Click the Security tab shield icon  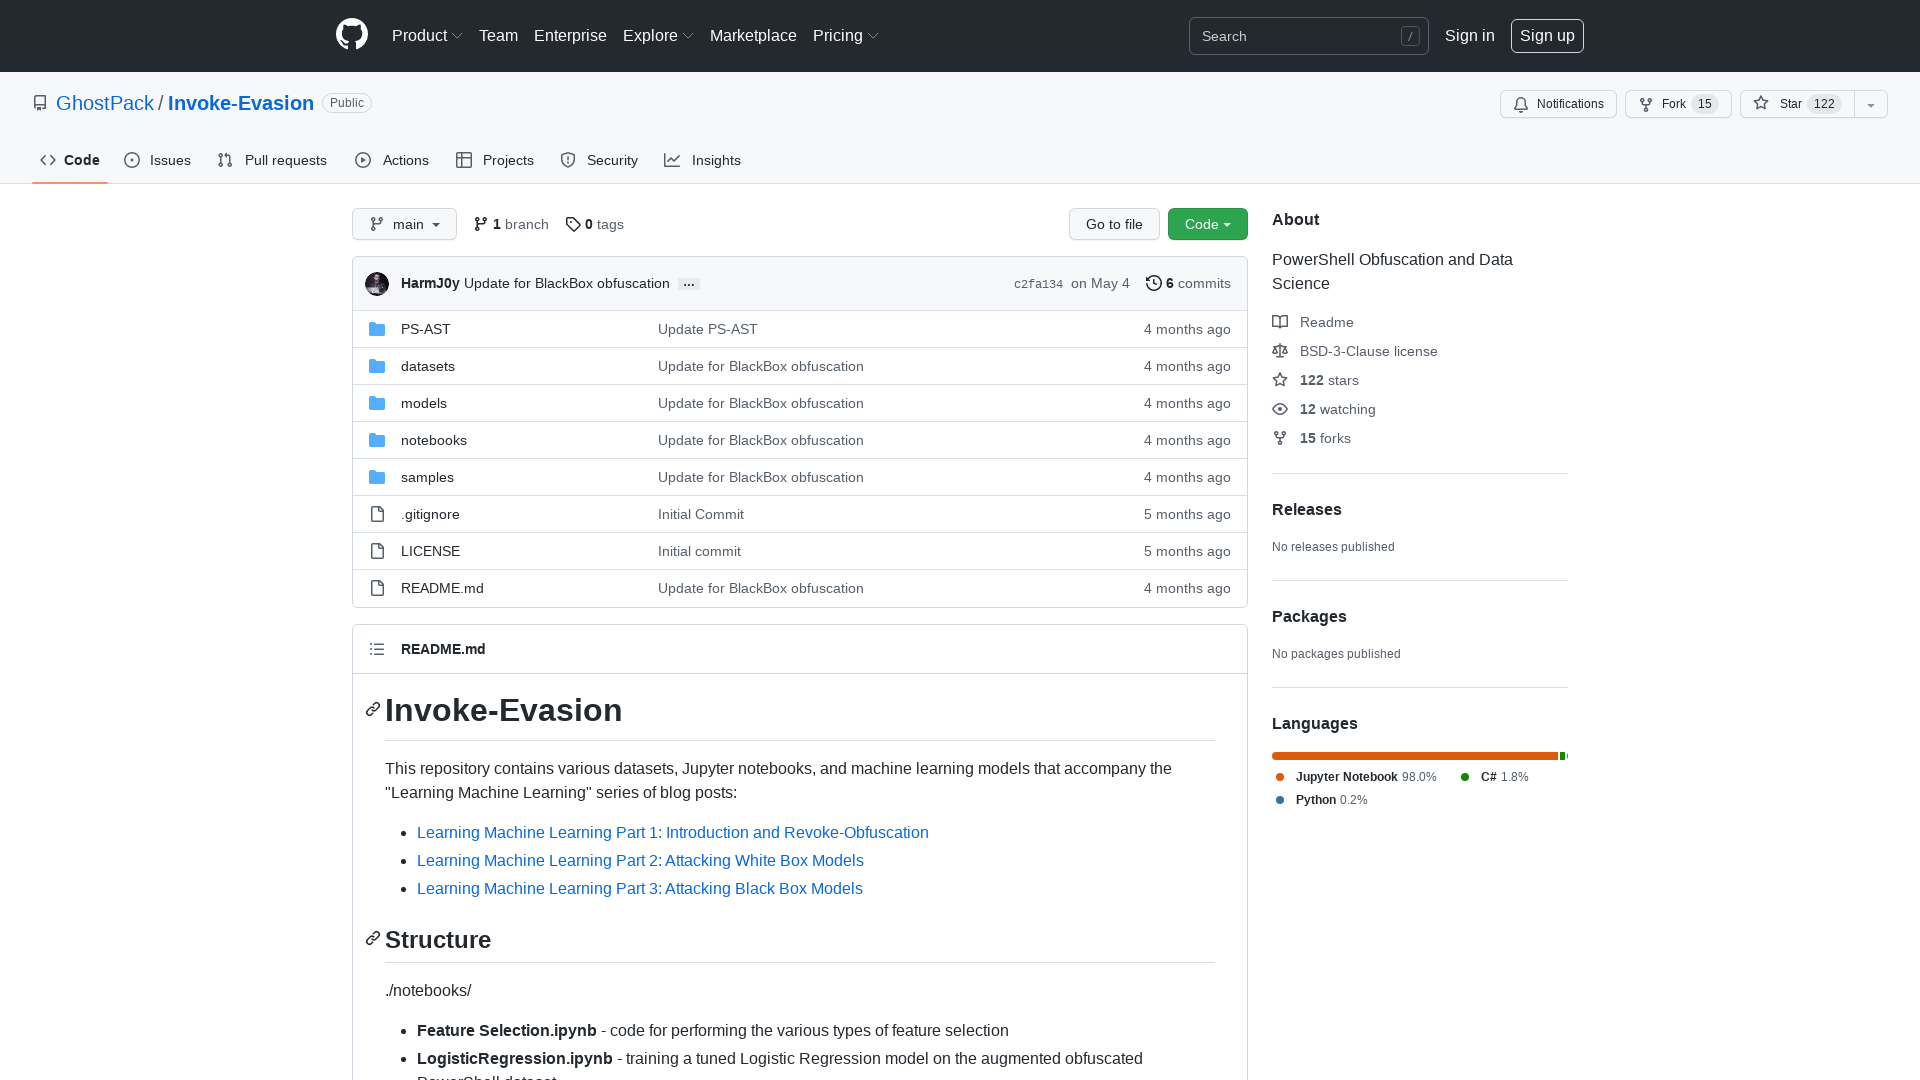[568, 160]
